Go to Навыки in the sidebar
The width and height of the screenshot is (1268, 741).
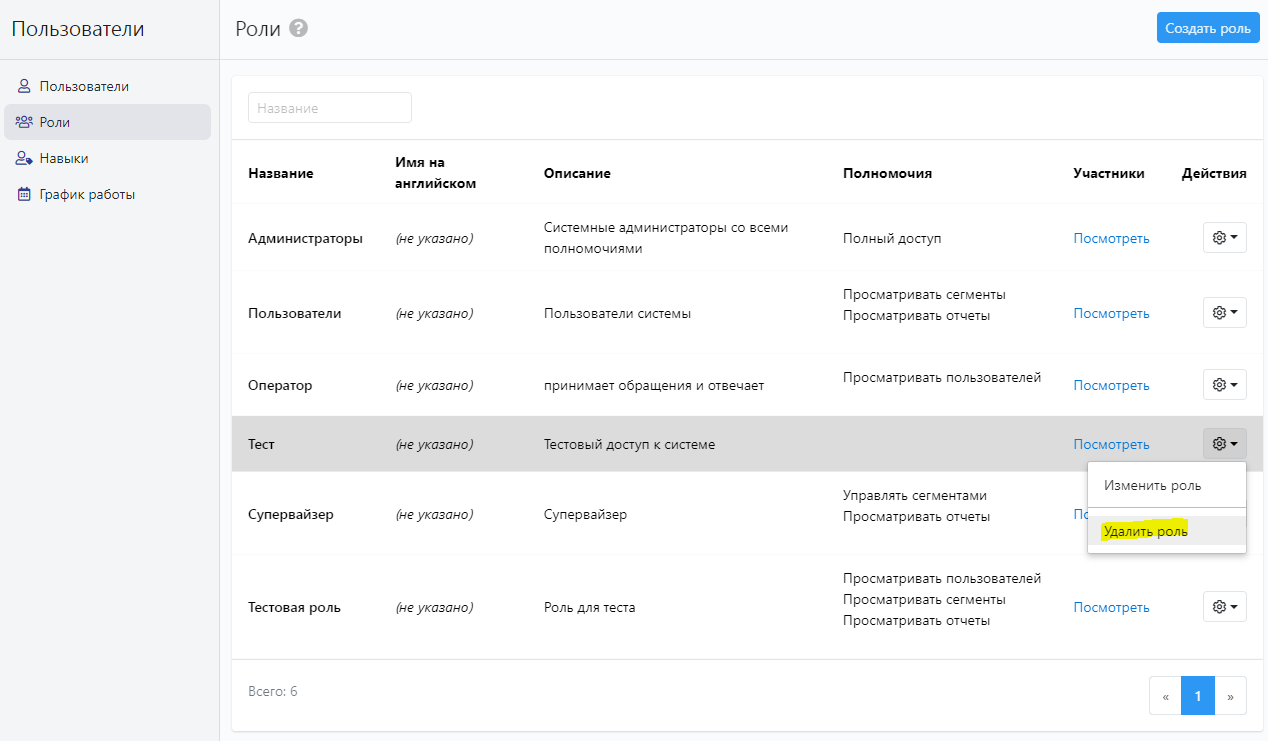(x=108, y=158)
